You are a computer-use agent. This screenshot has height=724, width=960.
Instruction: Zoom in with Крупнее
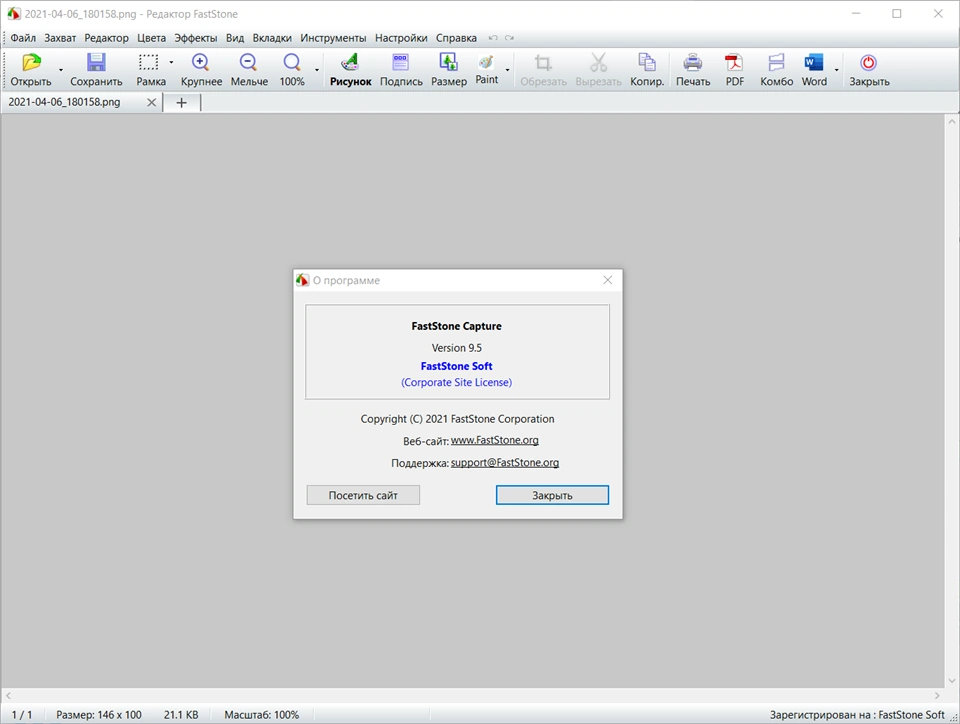(201, 70)
